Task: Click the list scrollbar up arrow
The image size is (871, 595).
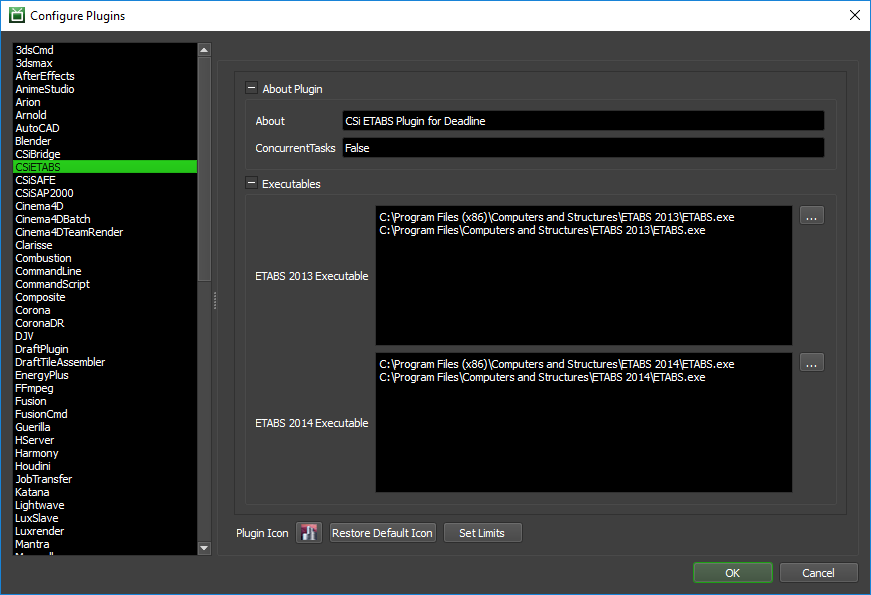Action: click(x=204, y=50)
